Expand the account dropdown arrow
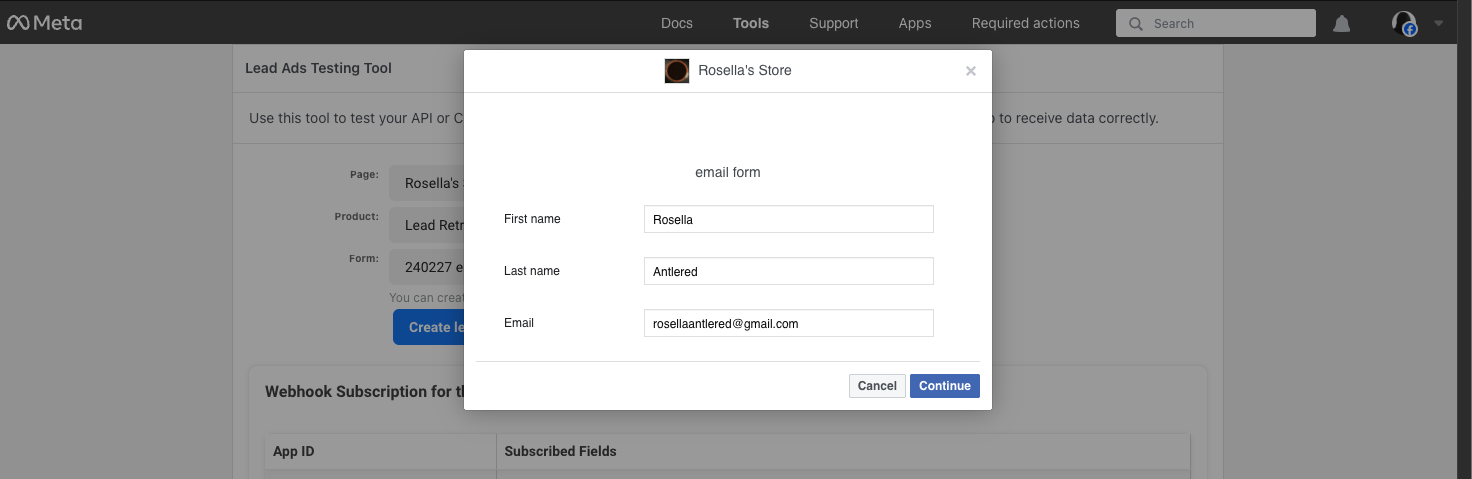The image size is (1472, 479). [x=1439, y=23]
